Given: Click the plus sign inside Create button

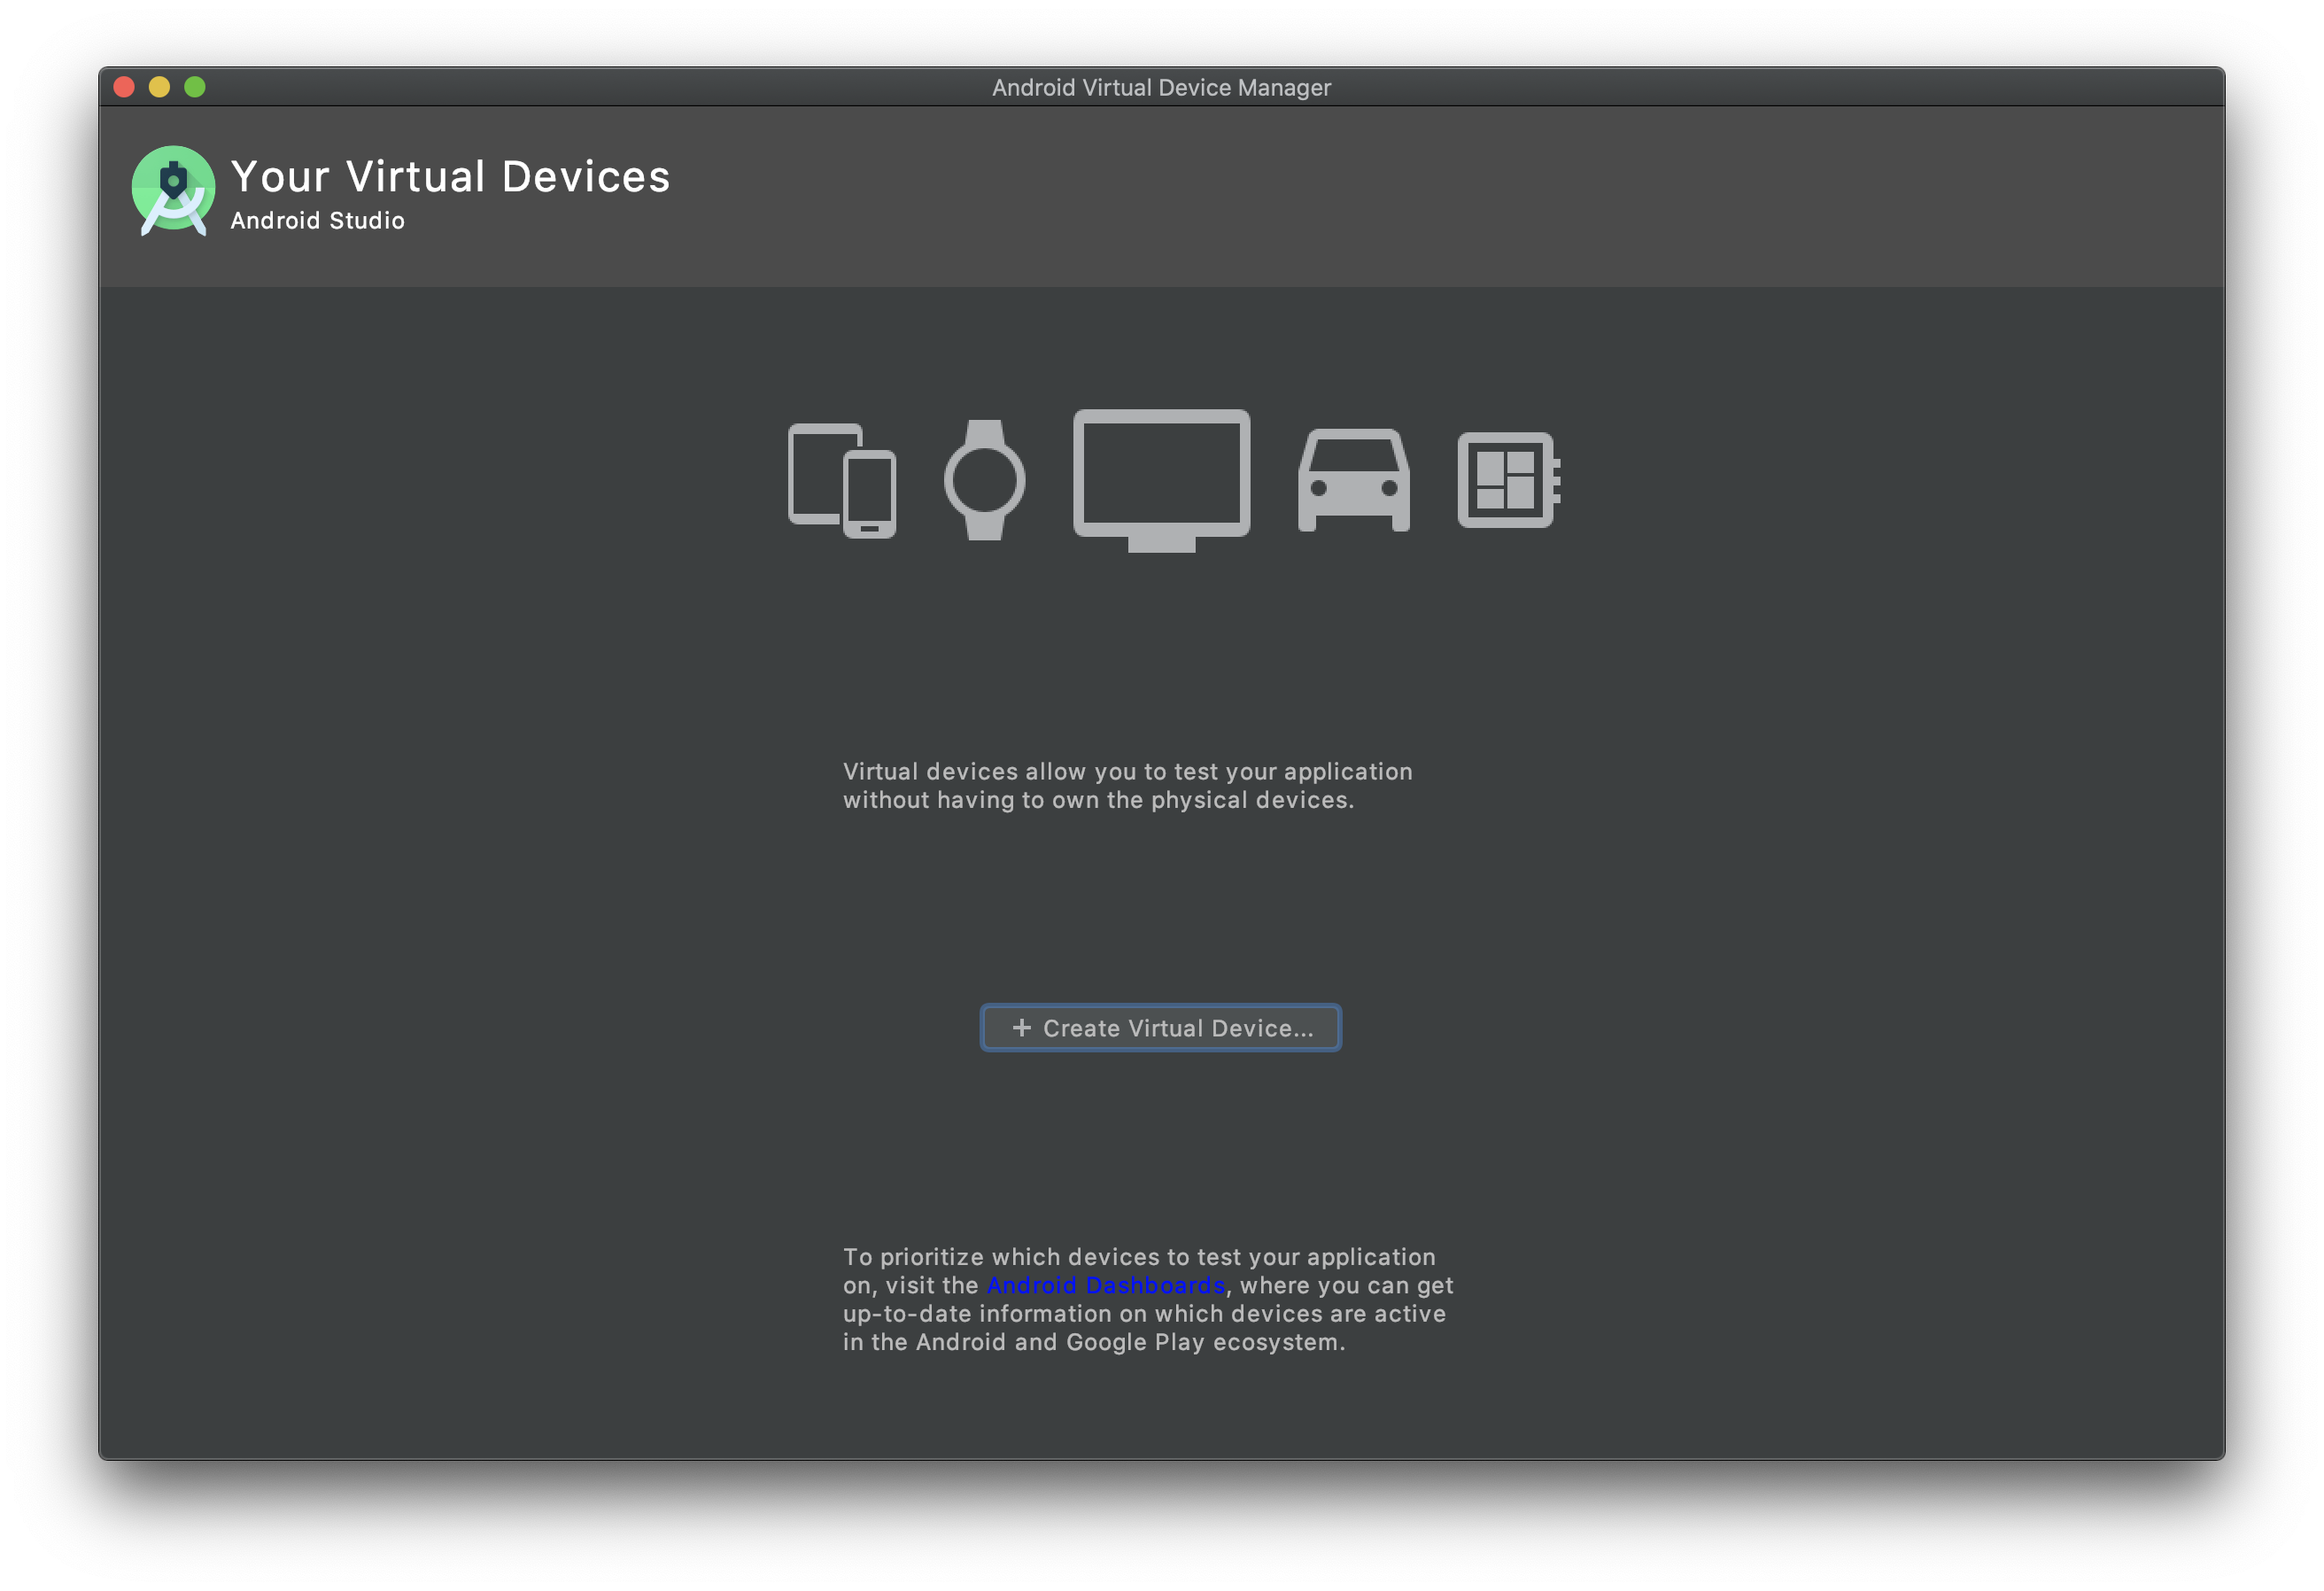Looking at the screenshot, I should click(1021, 1028).
